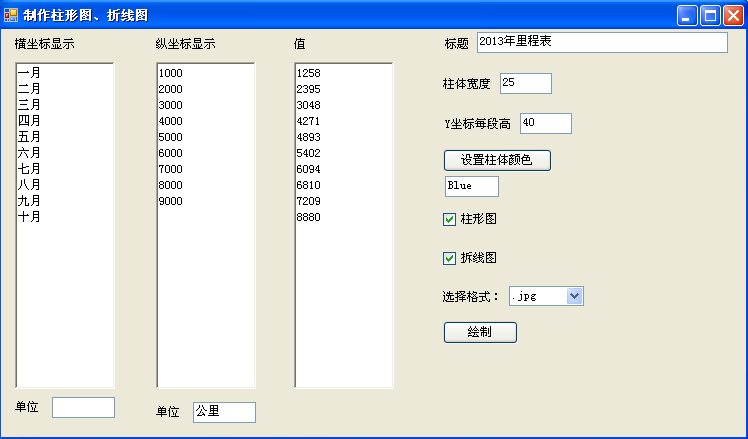Click the Blue color value box
The width and height of the screenshot is (748, 439).
click(471, 186)
